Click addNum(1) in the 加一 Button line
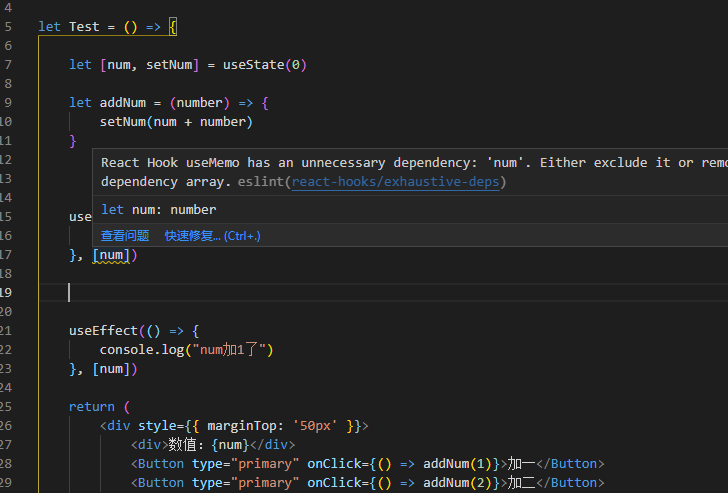 457,464
